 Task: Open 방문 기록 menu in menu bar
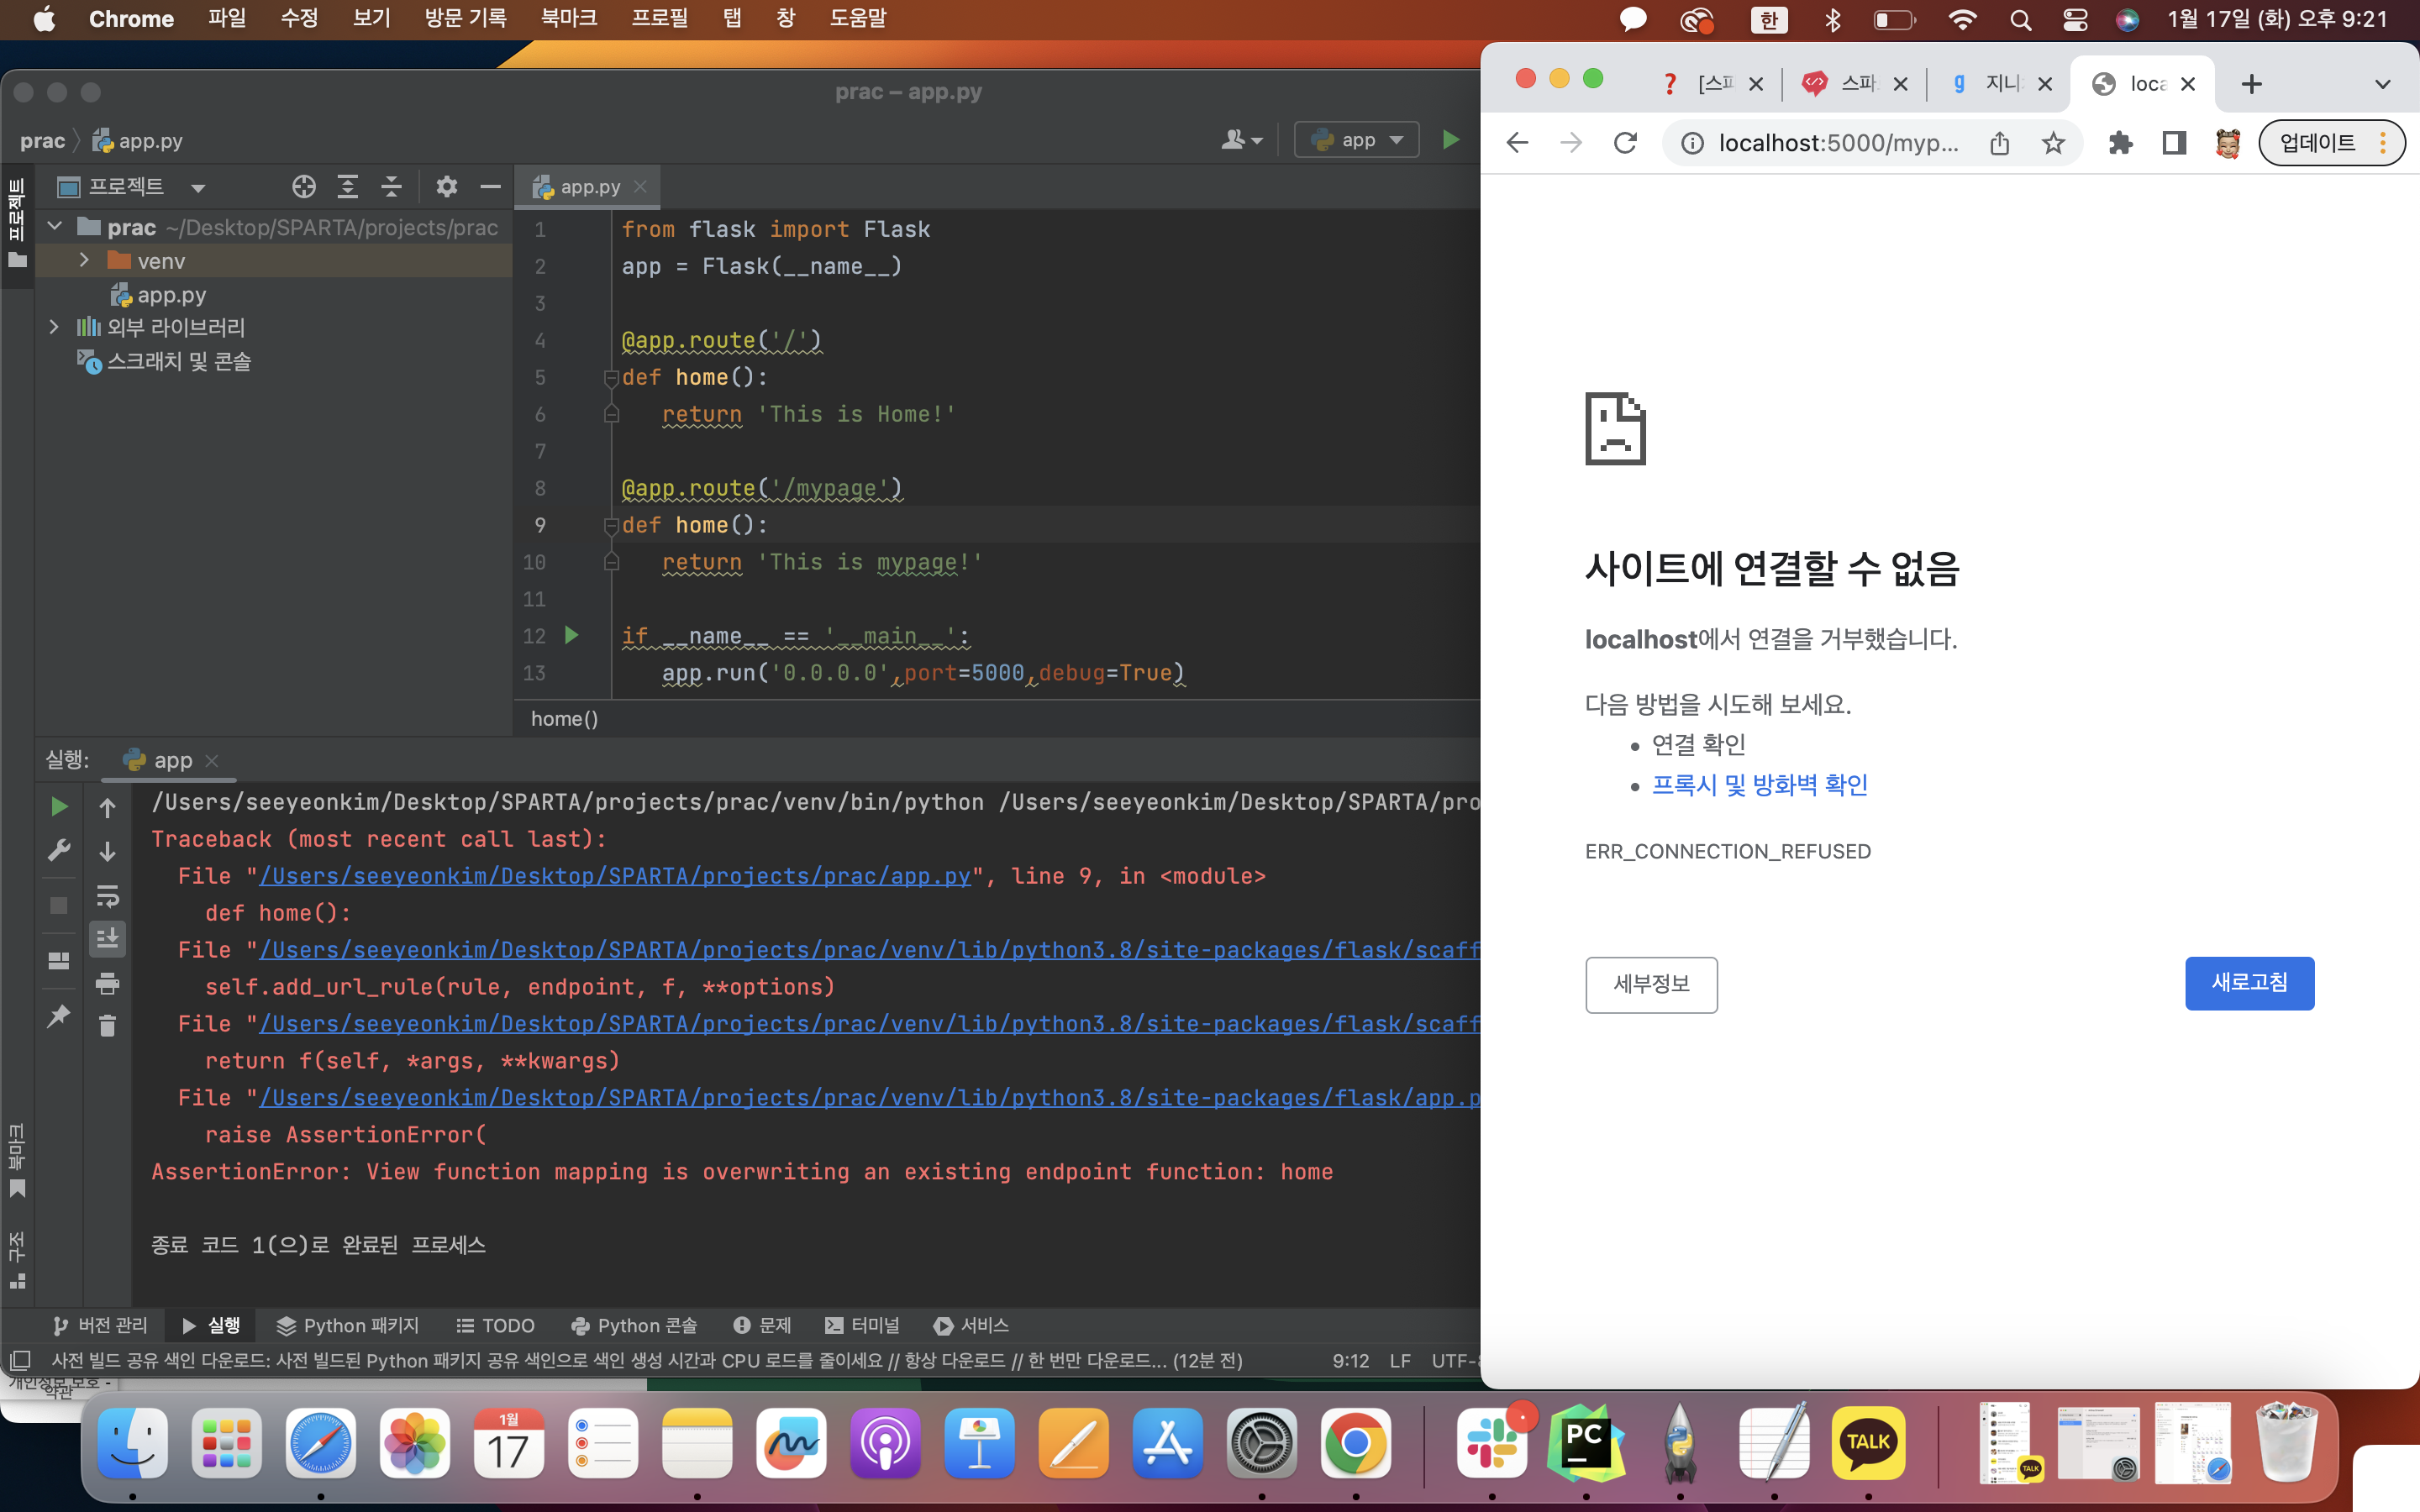(x=465, y=19)
